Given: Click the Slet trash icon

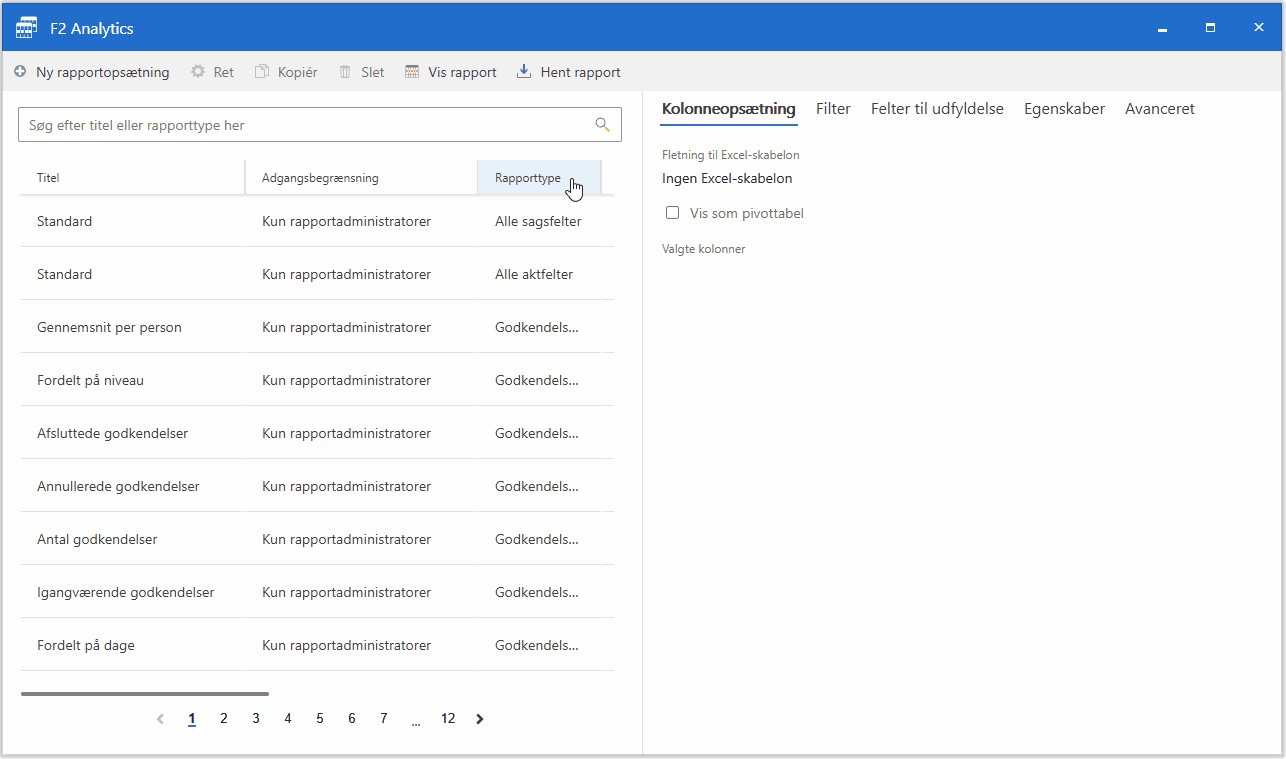Looking at the screenshot, I should tap(345, 72).
